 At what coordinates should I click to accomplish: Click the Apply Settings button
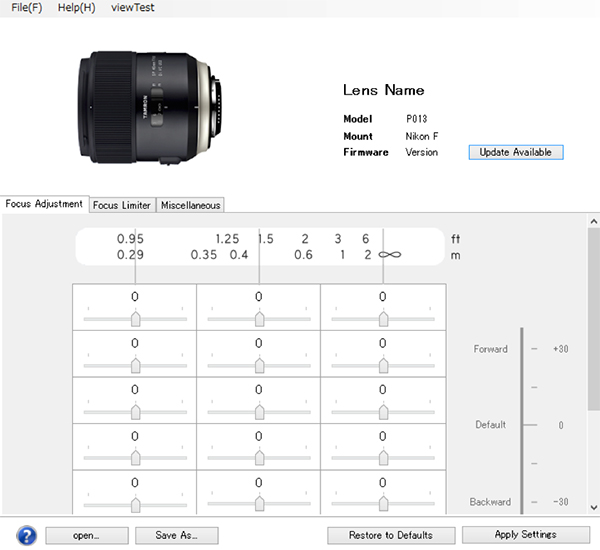click(524, 534)
